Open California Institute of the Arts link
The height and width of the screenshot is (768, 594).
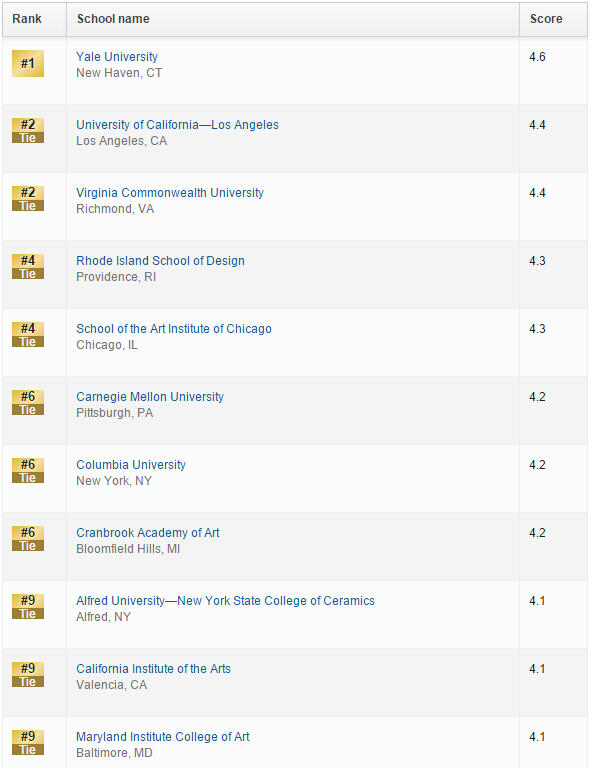pyautogui.click(x=153, y=669)
